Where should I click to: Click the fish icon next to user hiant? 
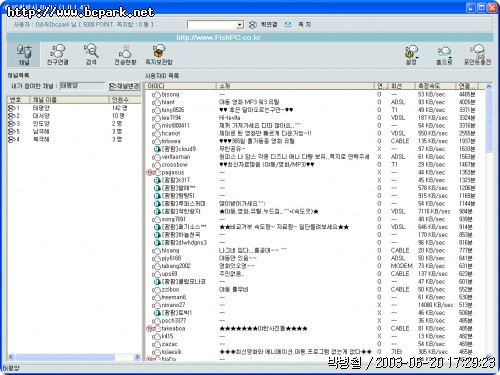[156, 102]
